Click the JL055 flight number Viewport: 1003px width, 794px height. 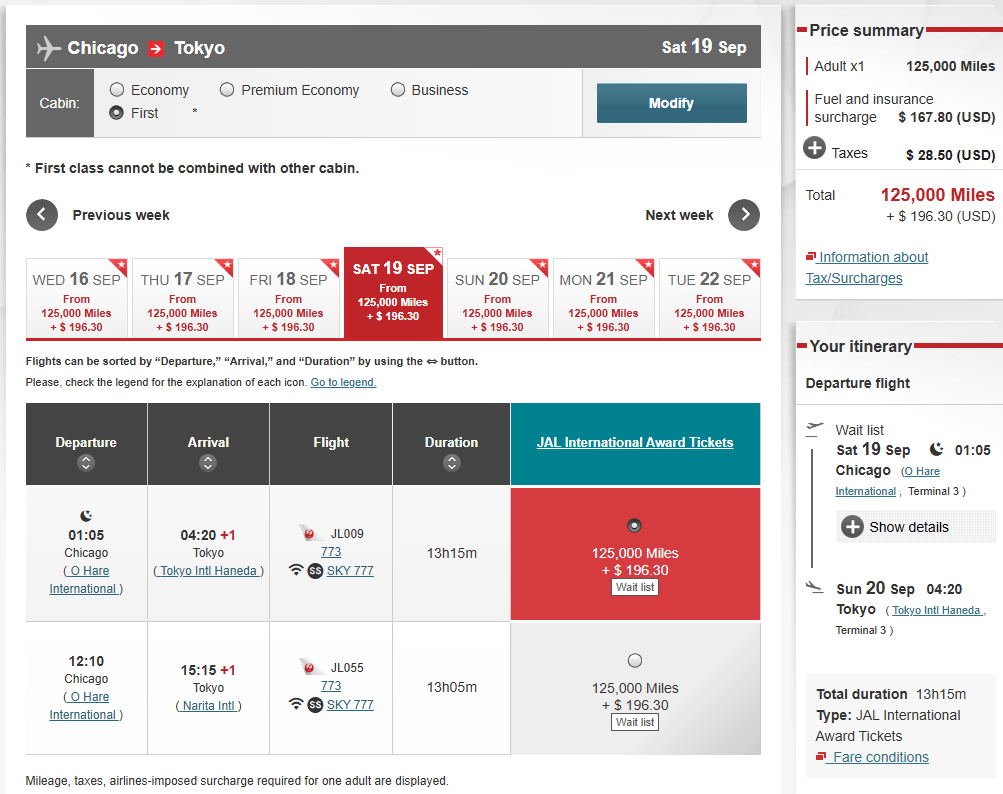coord(347,668)
